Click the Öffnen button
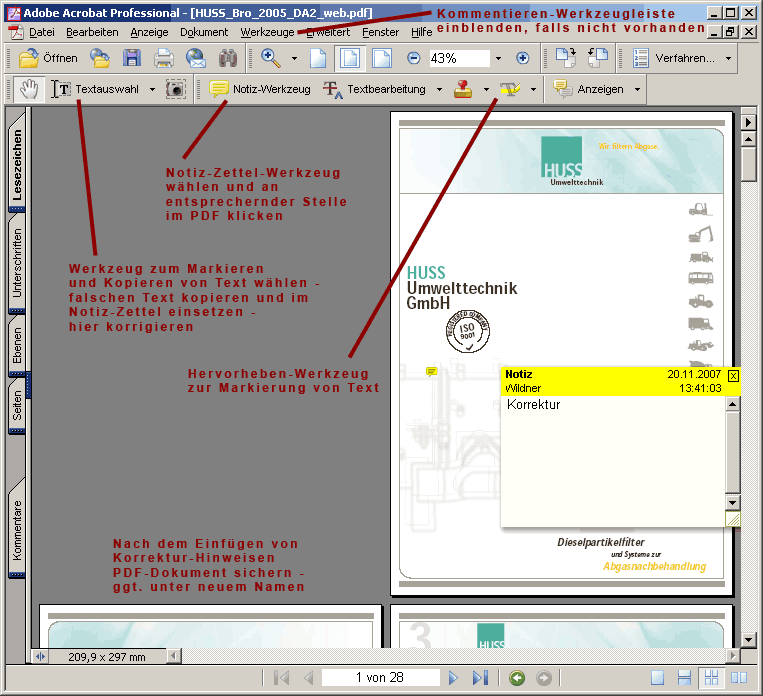The image size is (763, 696). [x=49, y=58]
